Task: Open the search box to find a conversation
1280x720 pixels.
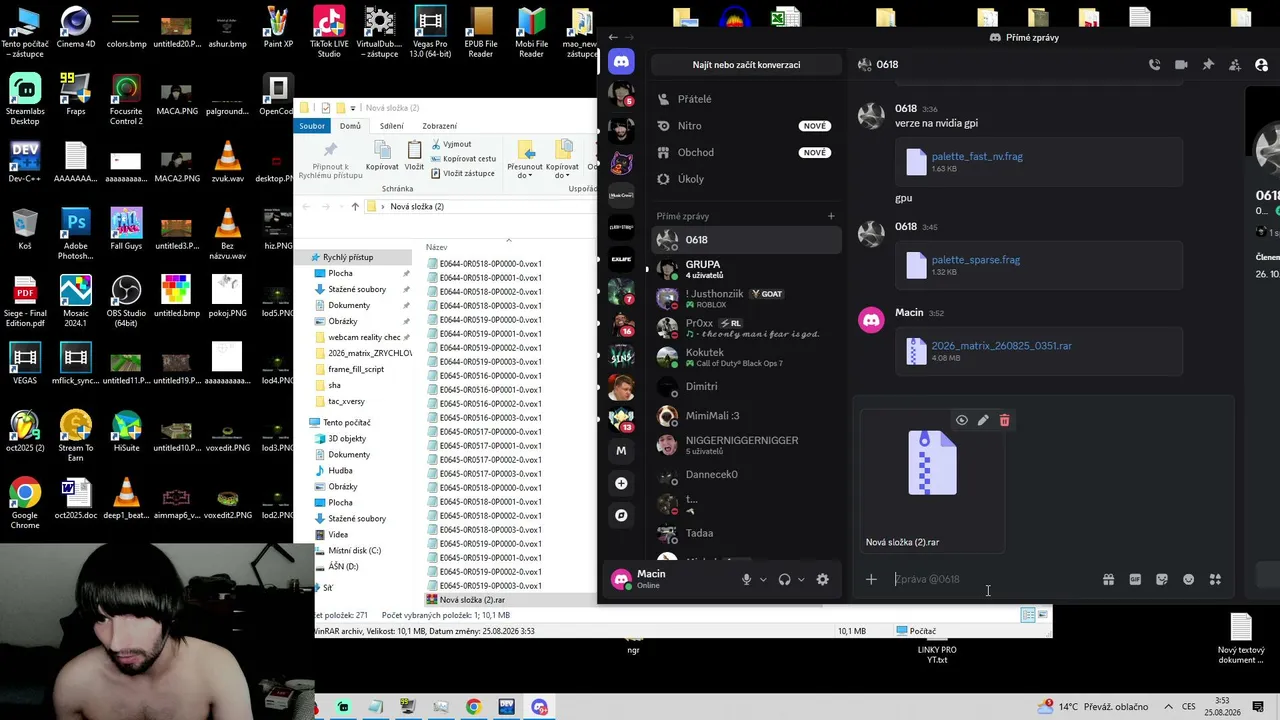Action: pyautogui.click(x=746, y=65)
